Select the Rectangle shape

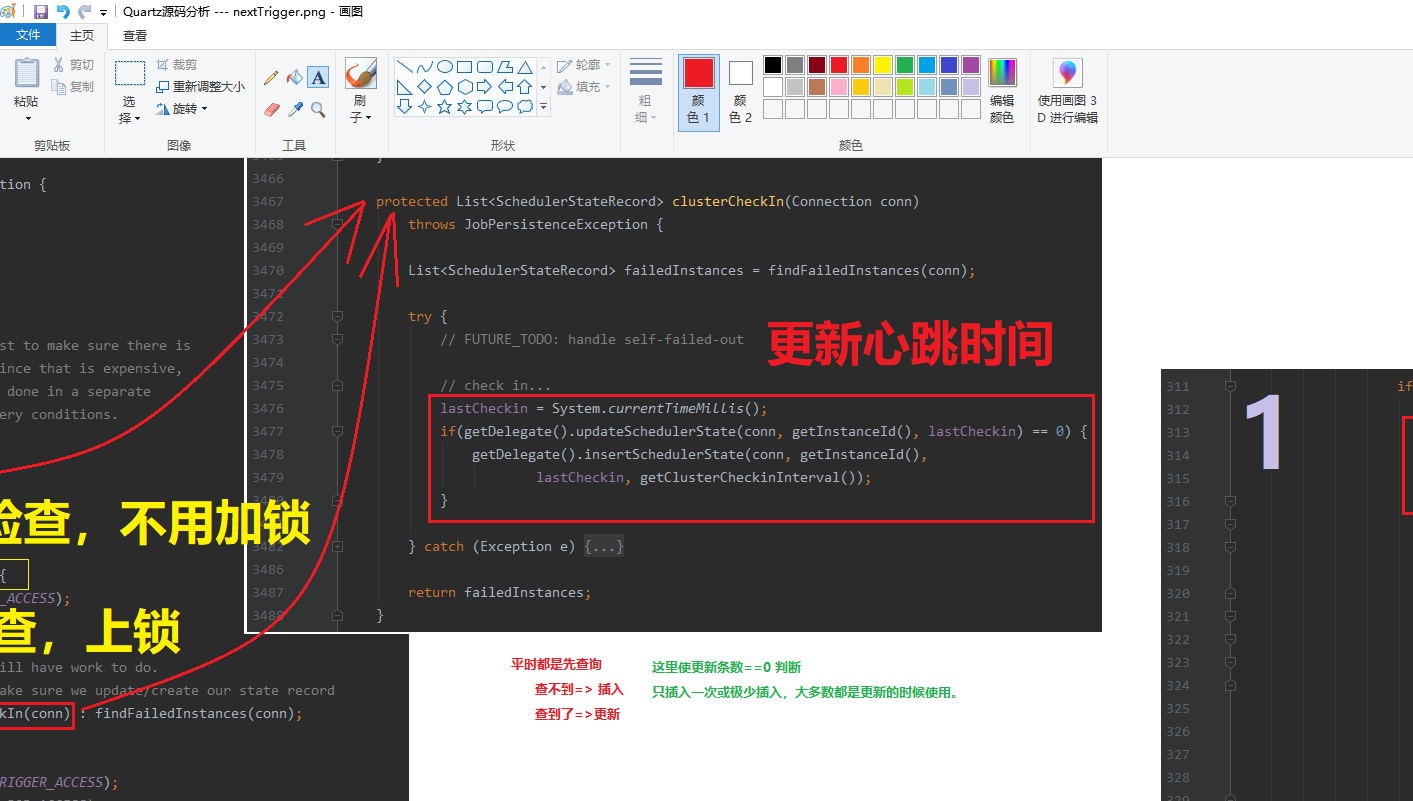[465, 67]
